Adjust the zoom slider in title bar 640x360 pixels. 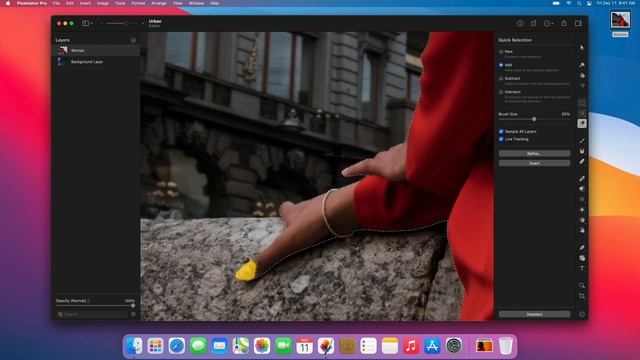pyautogui.click(x=122, y=24)
